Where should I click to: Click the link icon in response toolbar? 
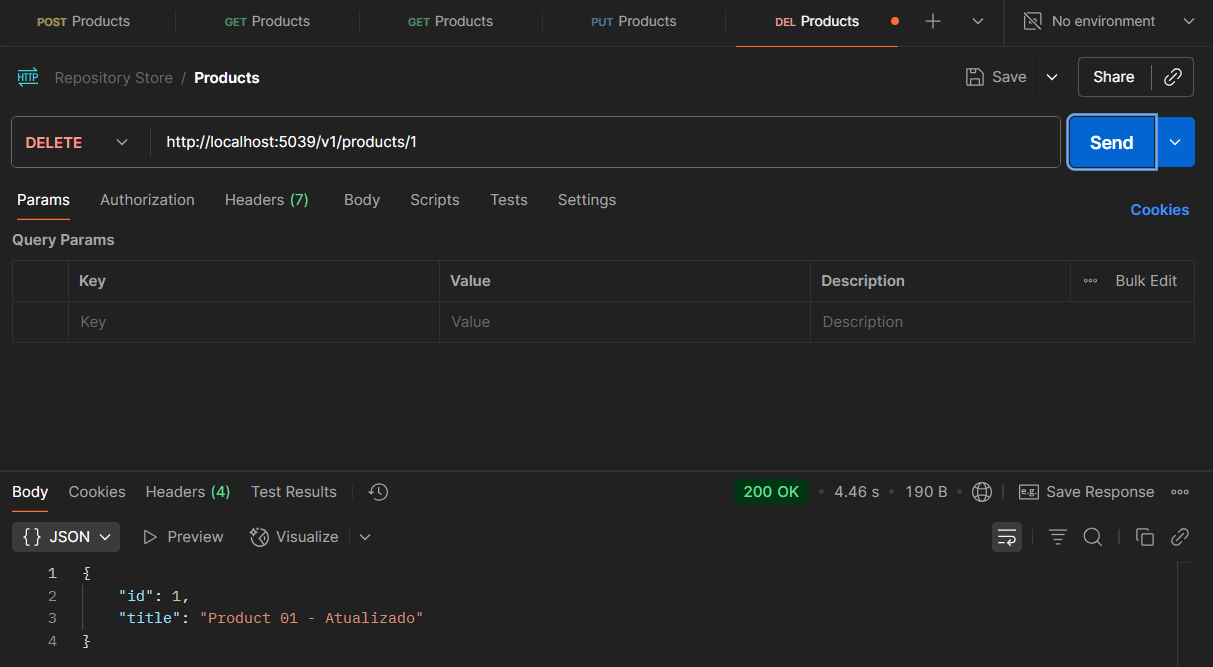(x=1180, y=537)
